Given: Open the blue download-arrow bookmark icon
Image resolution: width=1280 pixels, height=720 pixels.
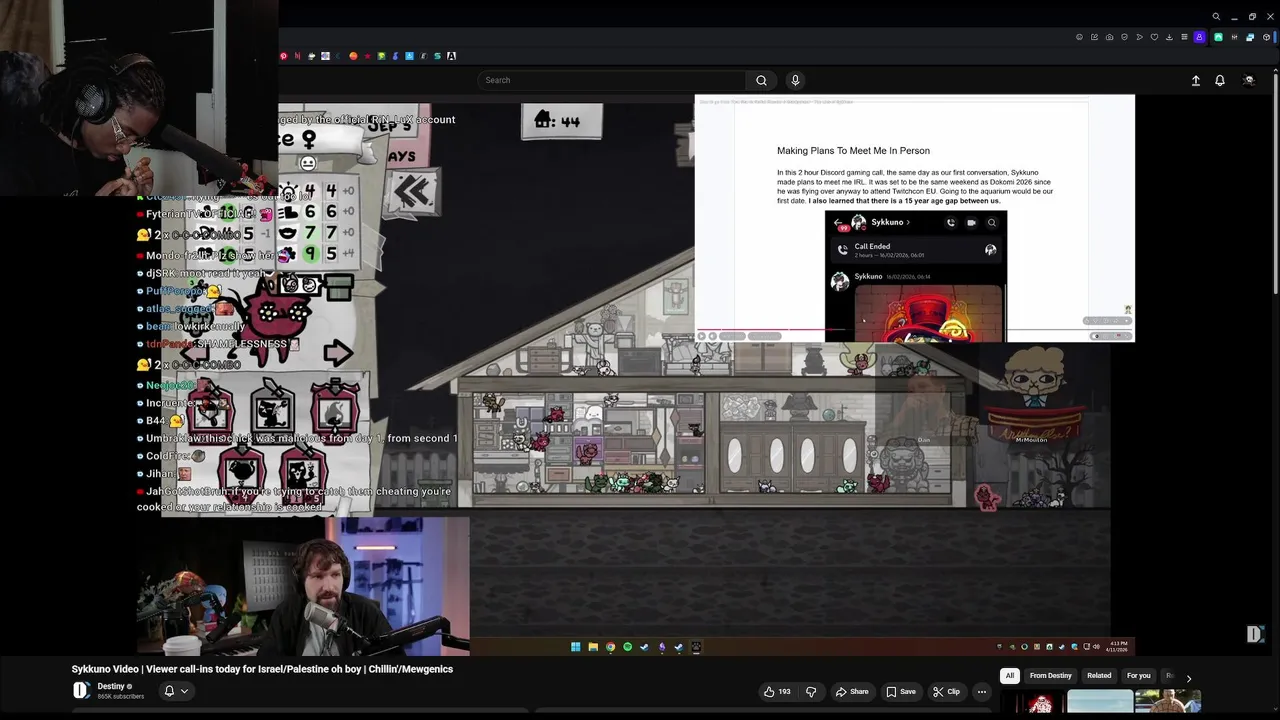Looking at the screenshot, I should pos(410,56).
